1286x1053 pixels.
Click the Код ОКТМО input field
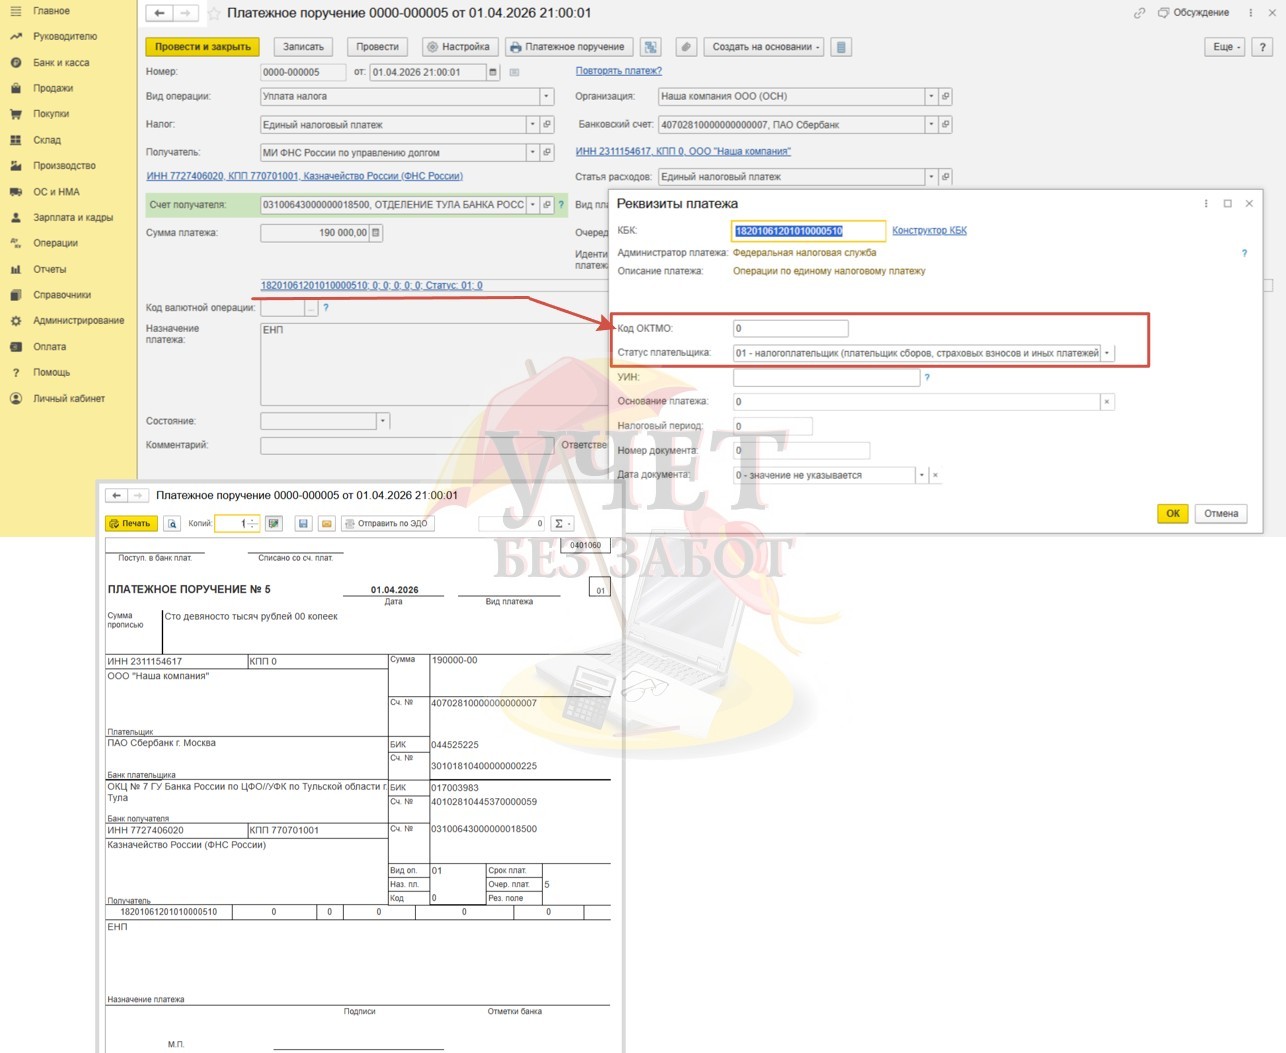pyautogui.click(x=790, y=328)
